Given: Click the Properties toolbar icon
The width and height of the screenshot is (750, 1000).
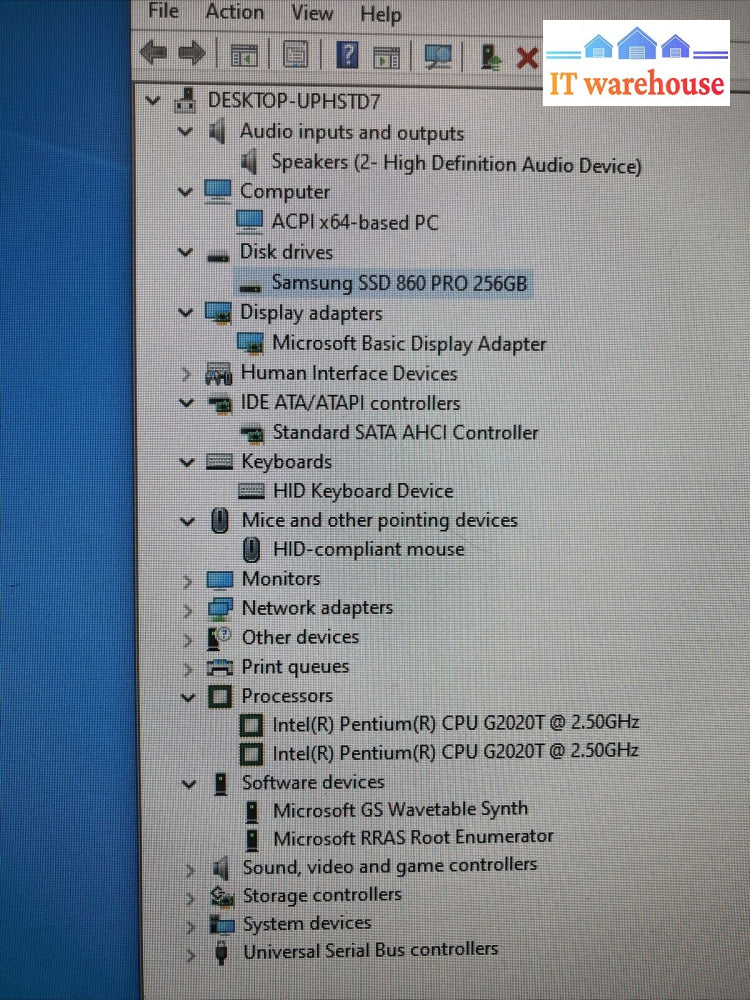Looking at the screenshot, I should [x=295, y=55].
